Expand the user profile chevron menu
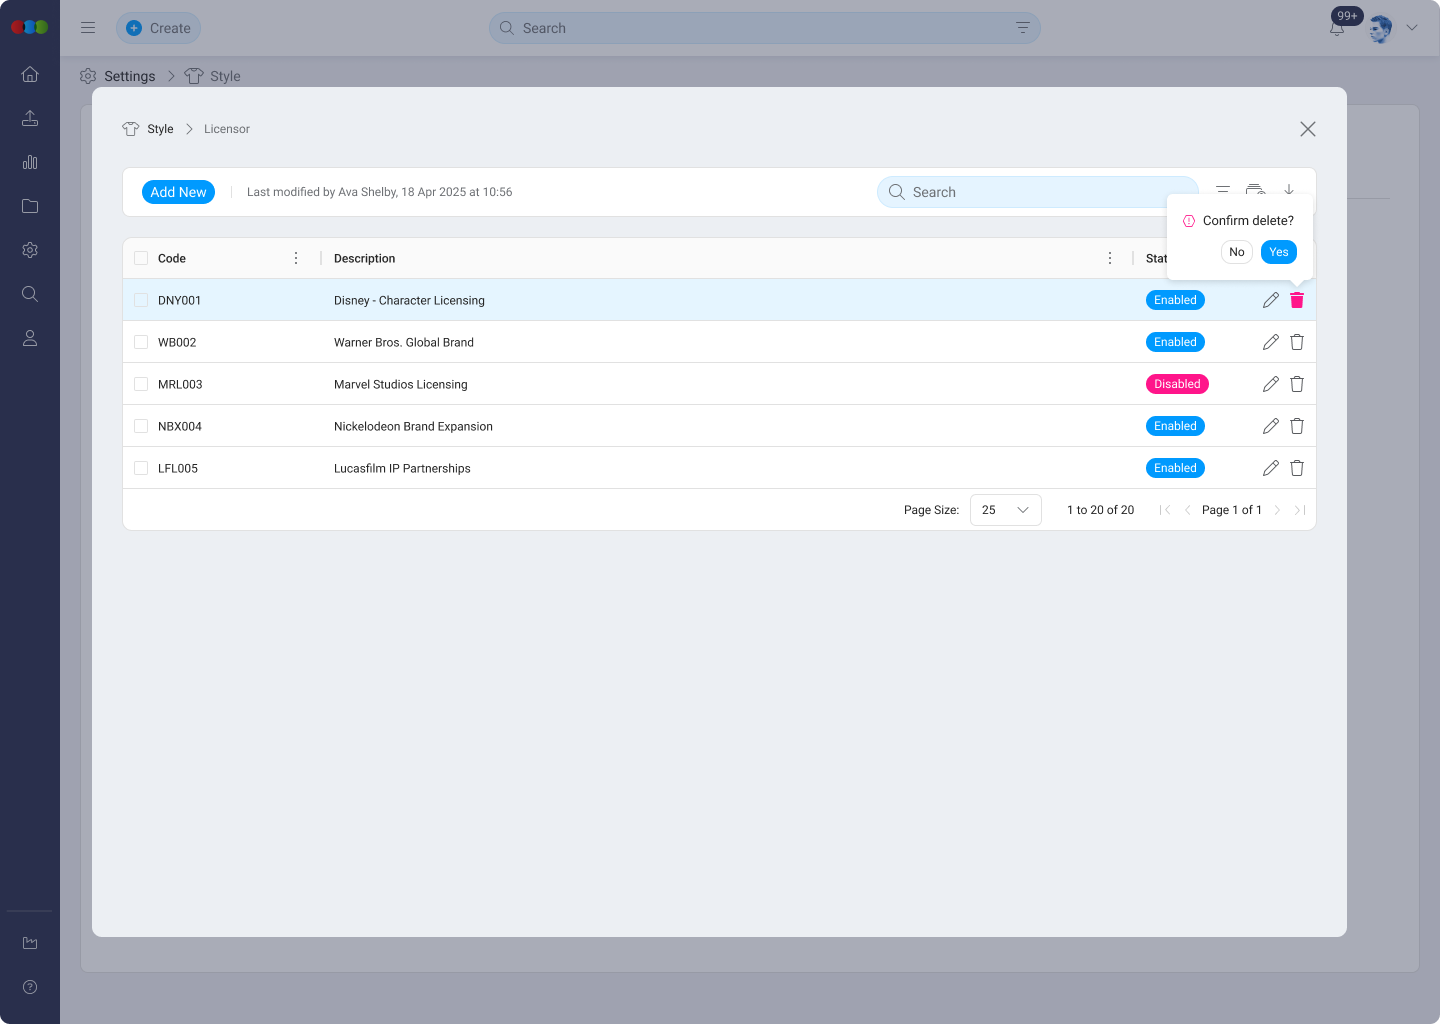The width and height of the screenshot is (1440, 1024). click(1412, 28)
